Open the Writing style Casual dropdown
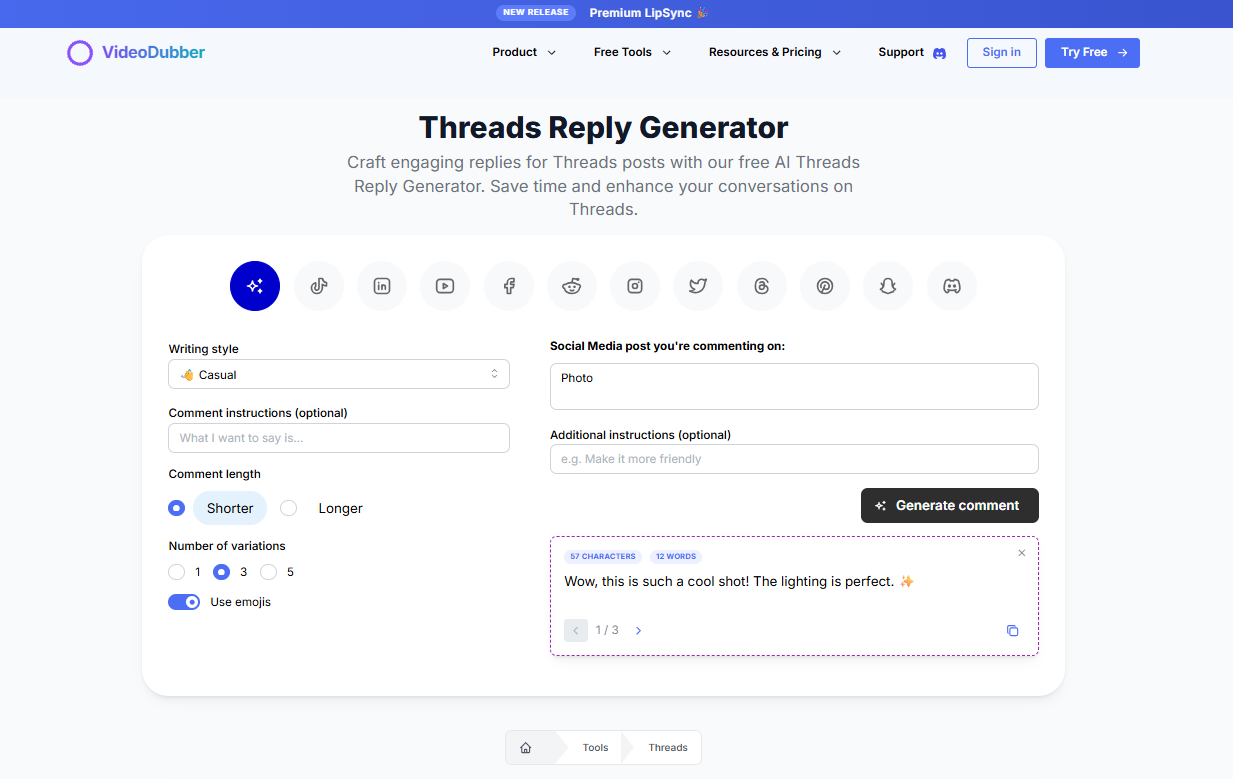Image resolution: width=1233 pixels, height=779 pixels. pyautogui.click(x=339, y=374)
